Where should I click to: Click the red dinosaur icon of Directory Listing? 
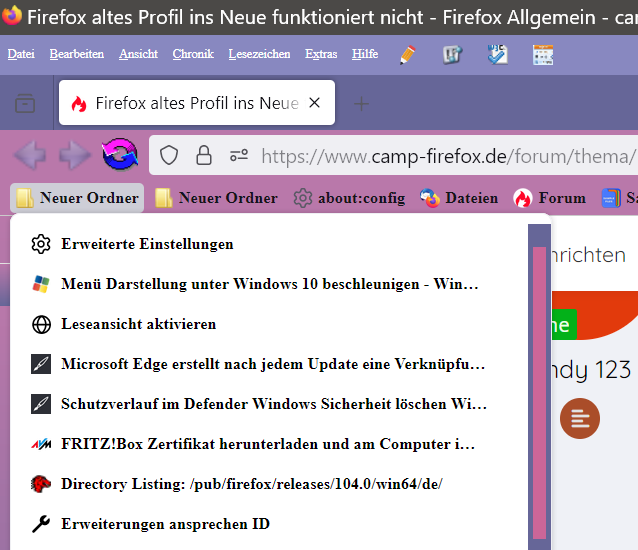[x=41, y=484]
